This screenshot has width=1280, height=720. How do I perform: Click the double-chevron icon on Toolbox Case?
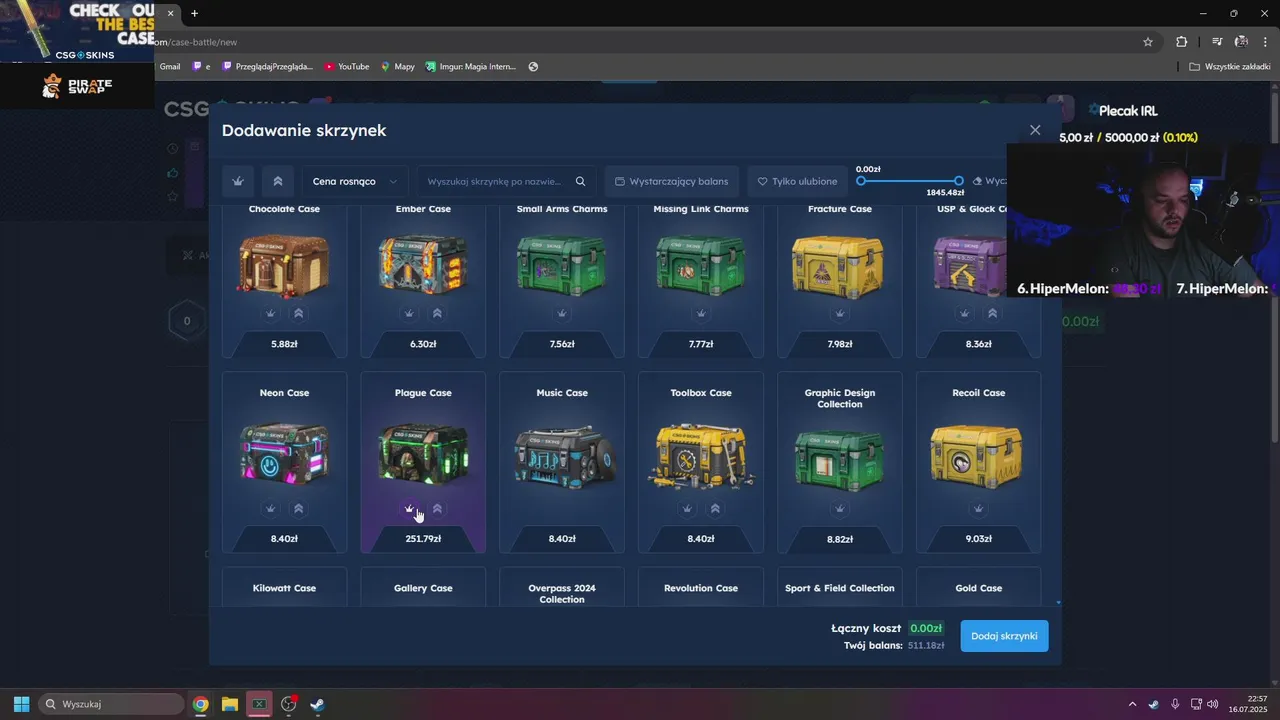[715, 508]
